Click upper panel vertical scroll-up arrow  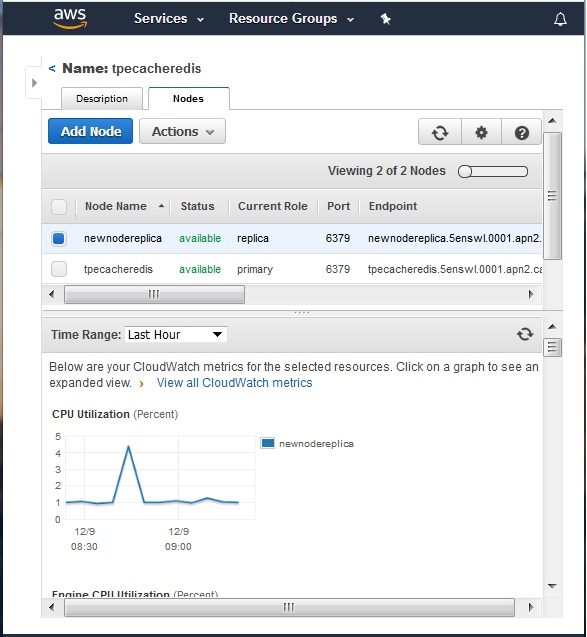552,121
